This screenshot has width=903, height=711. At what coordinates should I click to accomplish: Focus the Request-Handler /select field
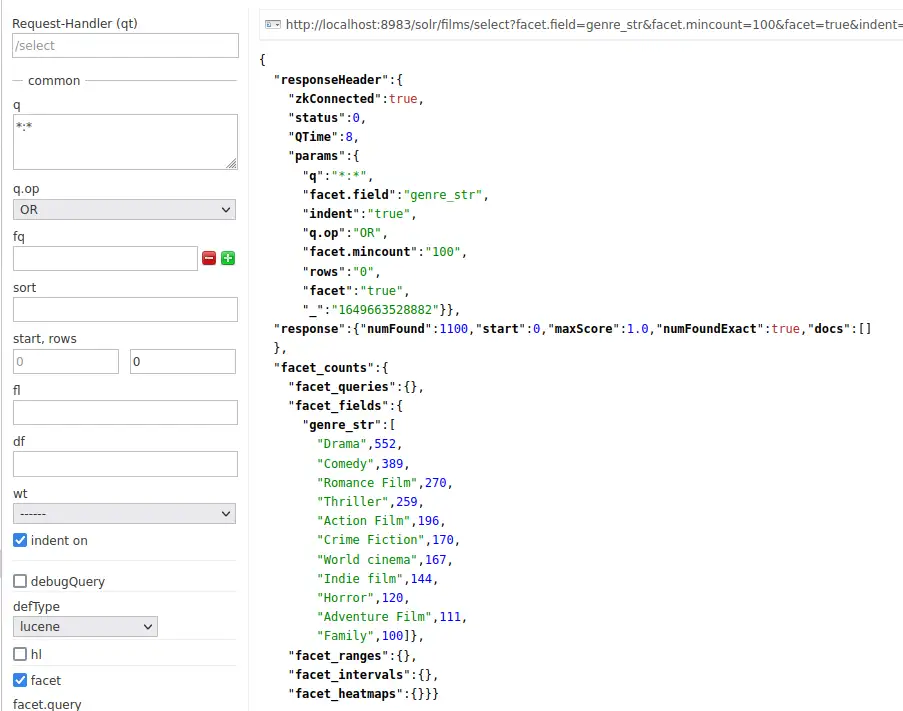(125, 45)
